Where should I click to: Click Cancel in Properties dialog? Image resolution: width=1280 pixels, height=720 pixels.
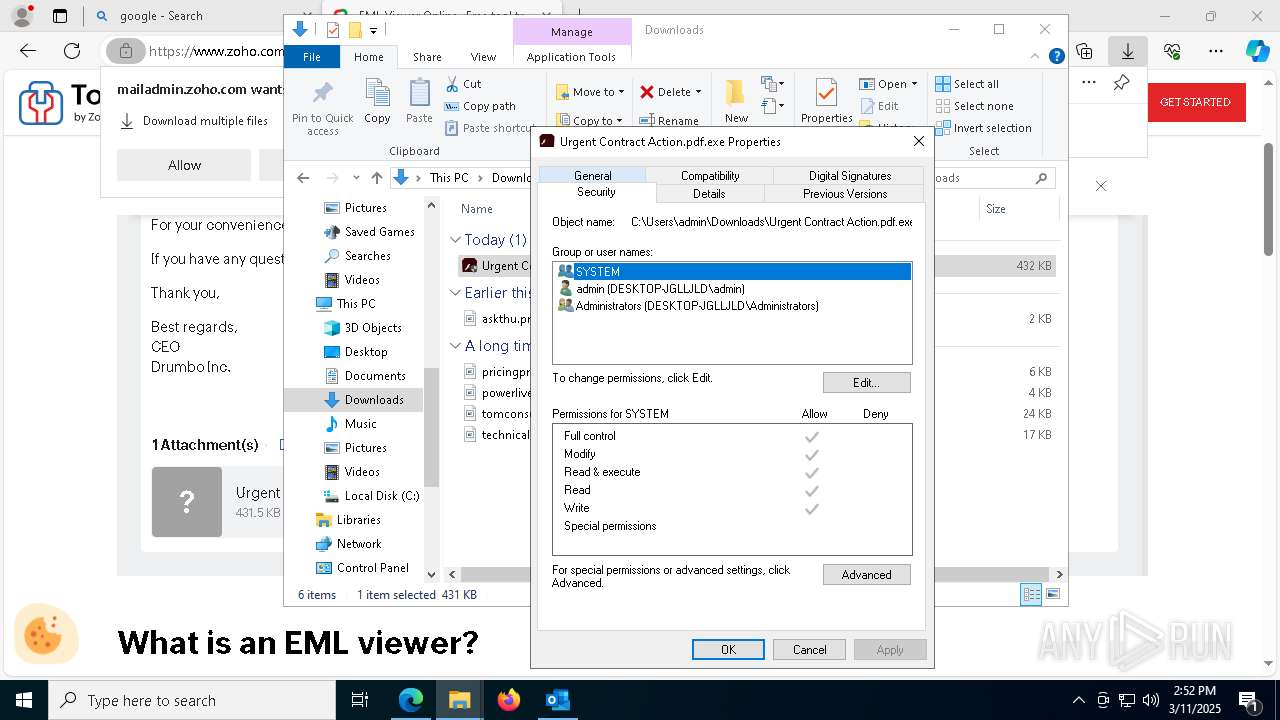[809, 649]
